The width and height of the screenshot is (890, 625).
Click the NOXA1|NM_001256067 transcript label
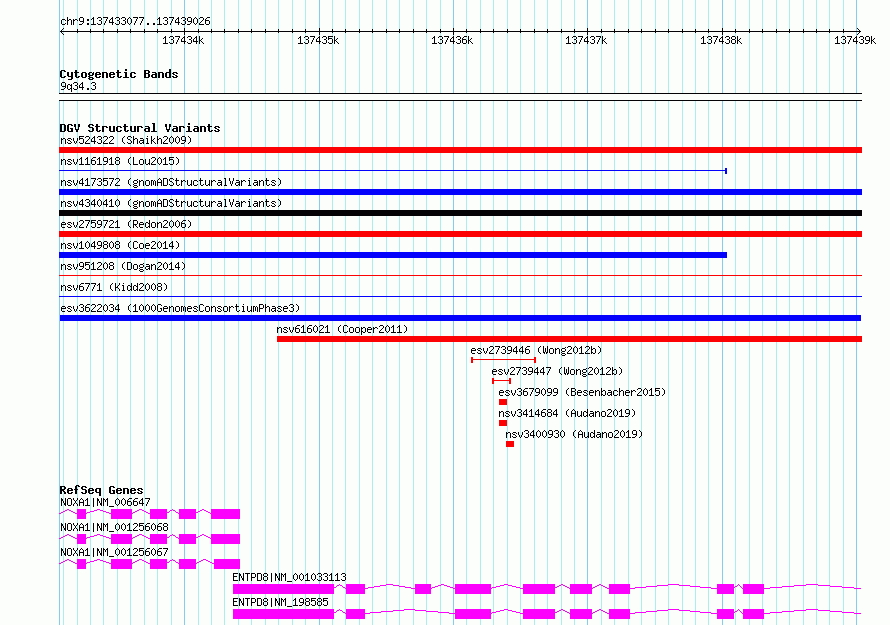pyautogui.click(x=114, y=552)
